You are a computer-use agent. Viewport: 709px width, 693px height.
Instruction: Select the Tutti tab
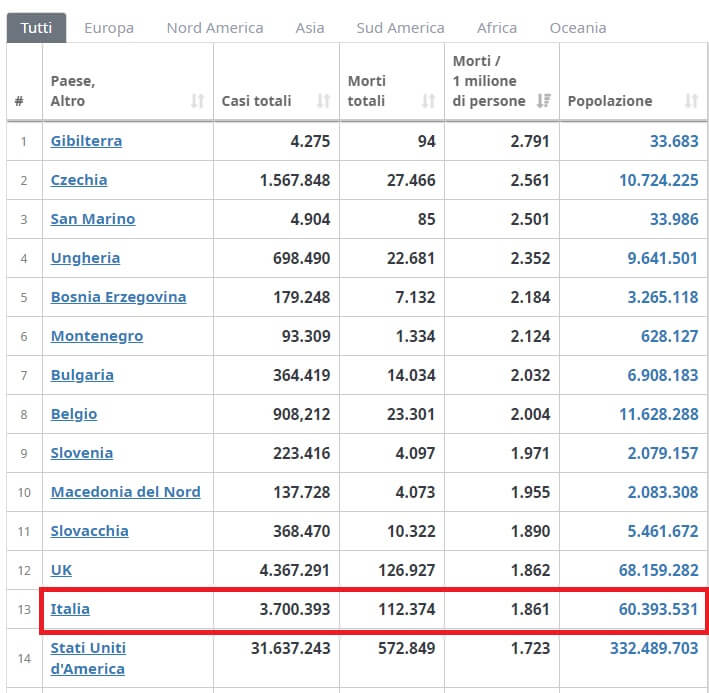pos(36,28)
